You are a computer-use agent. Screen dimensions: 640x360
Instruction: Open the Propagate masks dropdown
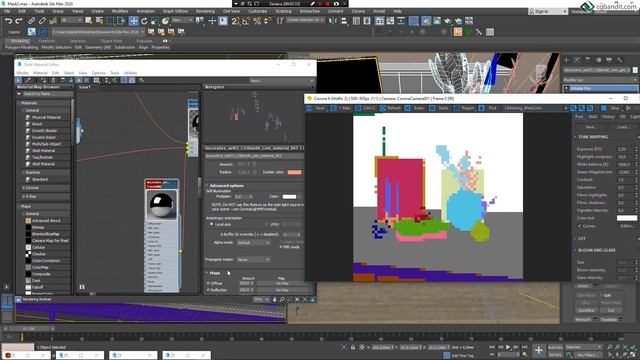(x=253, y=259)
